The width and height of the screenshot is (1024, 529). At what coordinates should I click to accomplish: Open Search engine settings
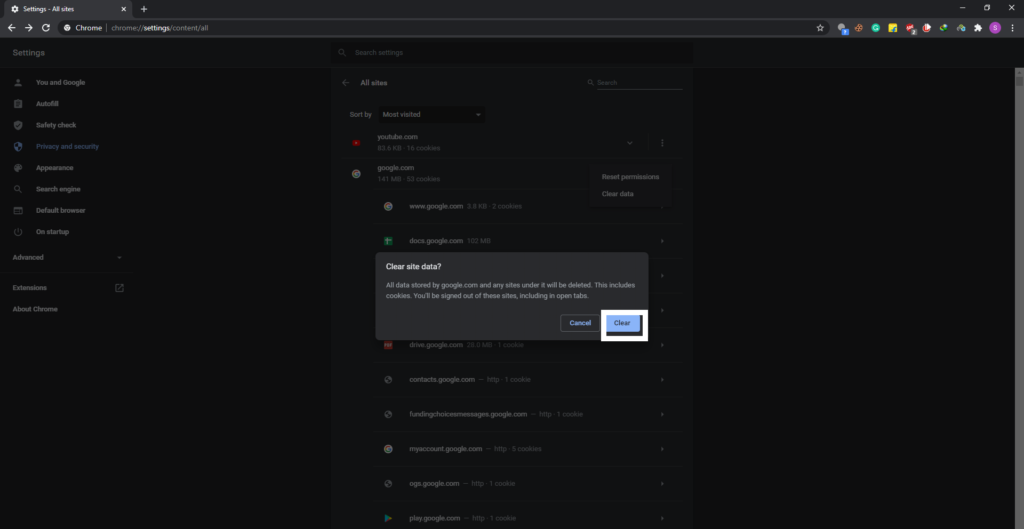pos(58,189)
